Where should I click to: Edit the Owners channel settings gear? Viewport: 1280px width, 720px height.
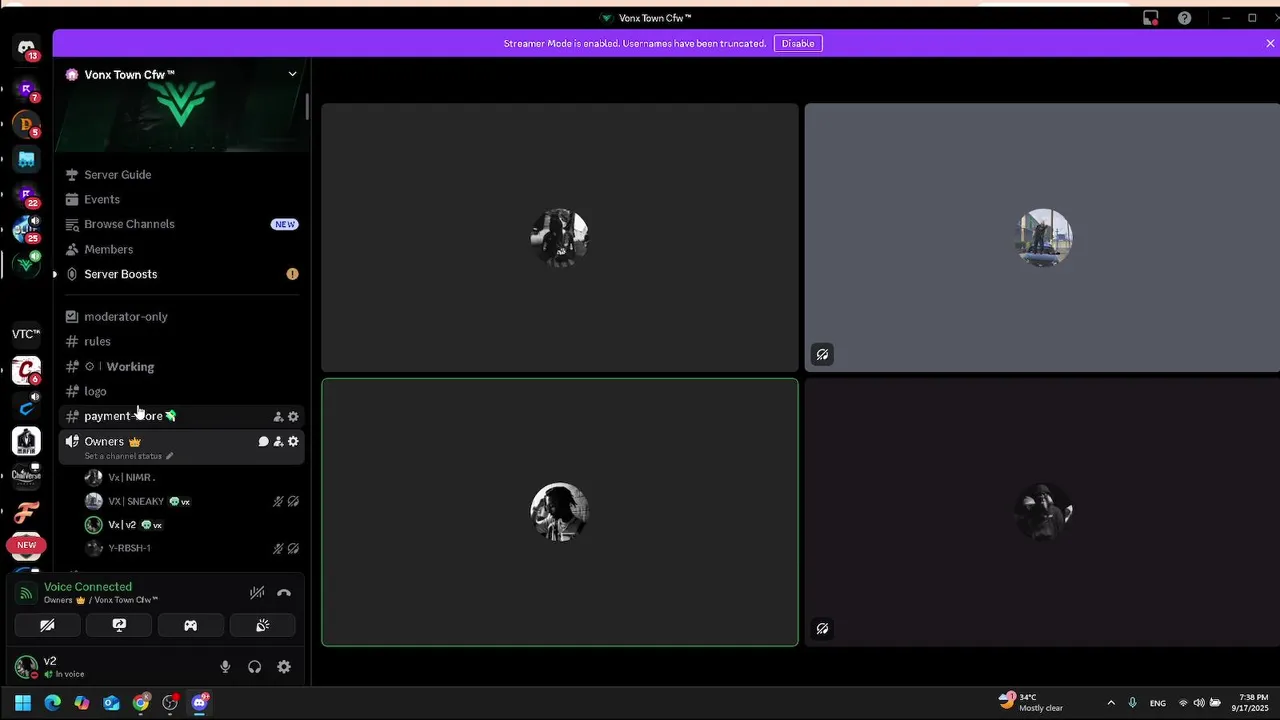pos(293,441)
